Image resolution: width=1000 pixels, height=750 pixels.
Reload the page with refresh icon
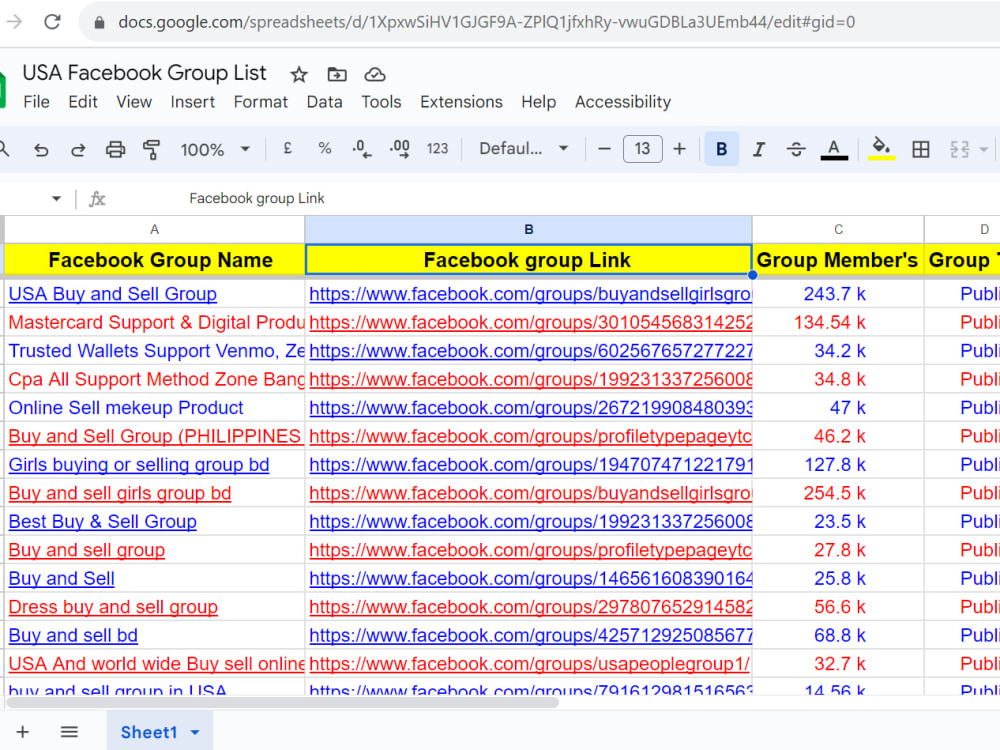pos(52,22)
